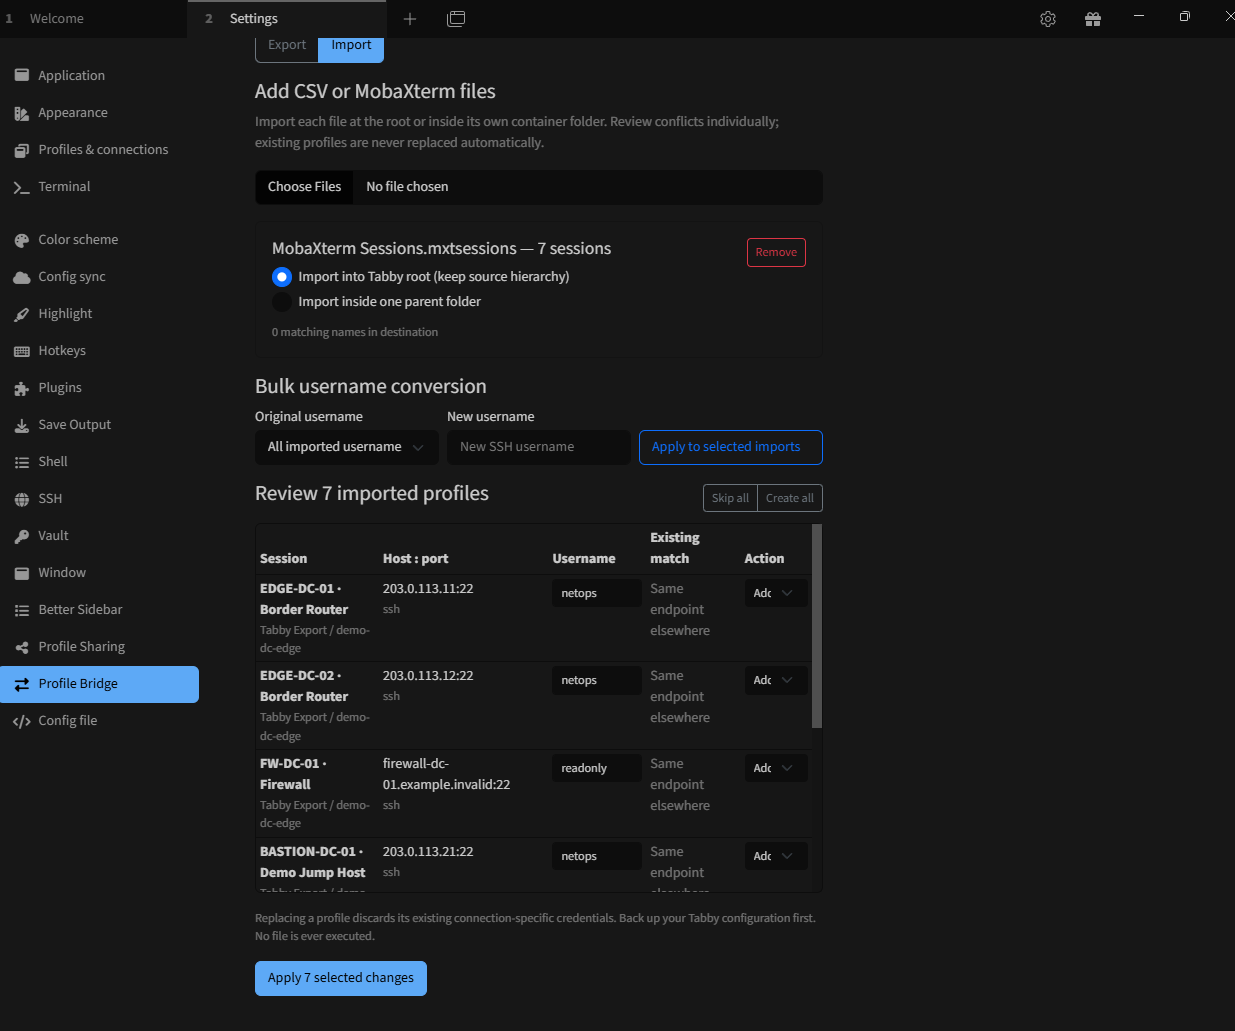The image size is (1235, 1031).
Task: Edit username field for BASTION-DC-01 row
Action: (x=597, y=856)
